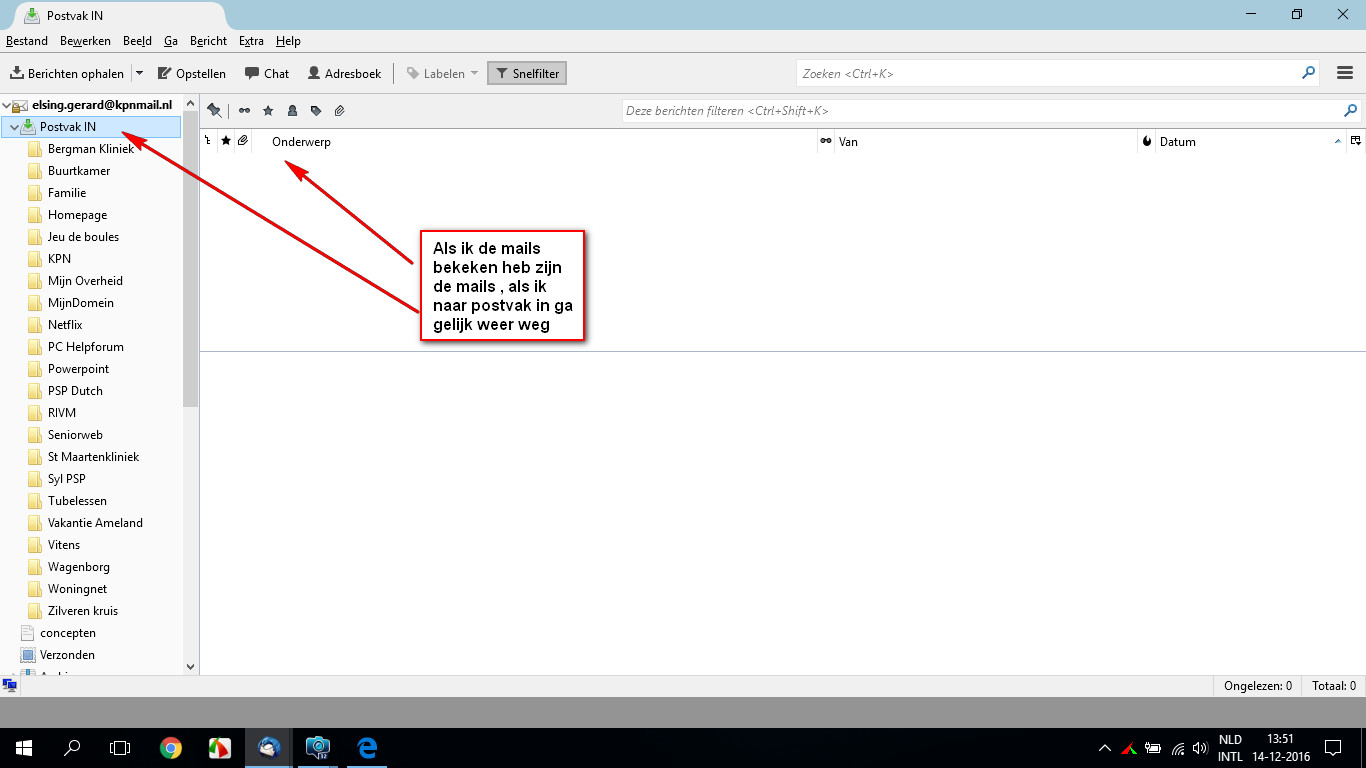Open the Adresboek toolbar button
This screenshot has height=768, width=1366.
pos(344,73)
